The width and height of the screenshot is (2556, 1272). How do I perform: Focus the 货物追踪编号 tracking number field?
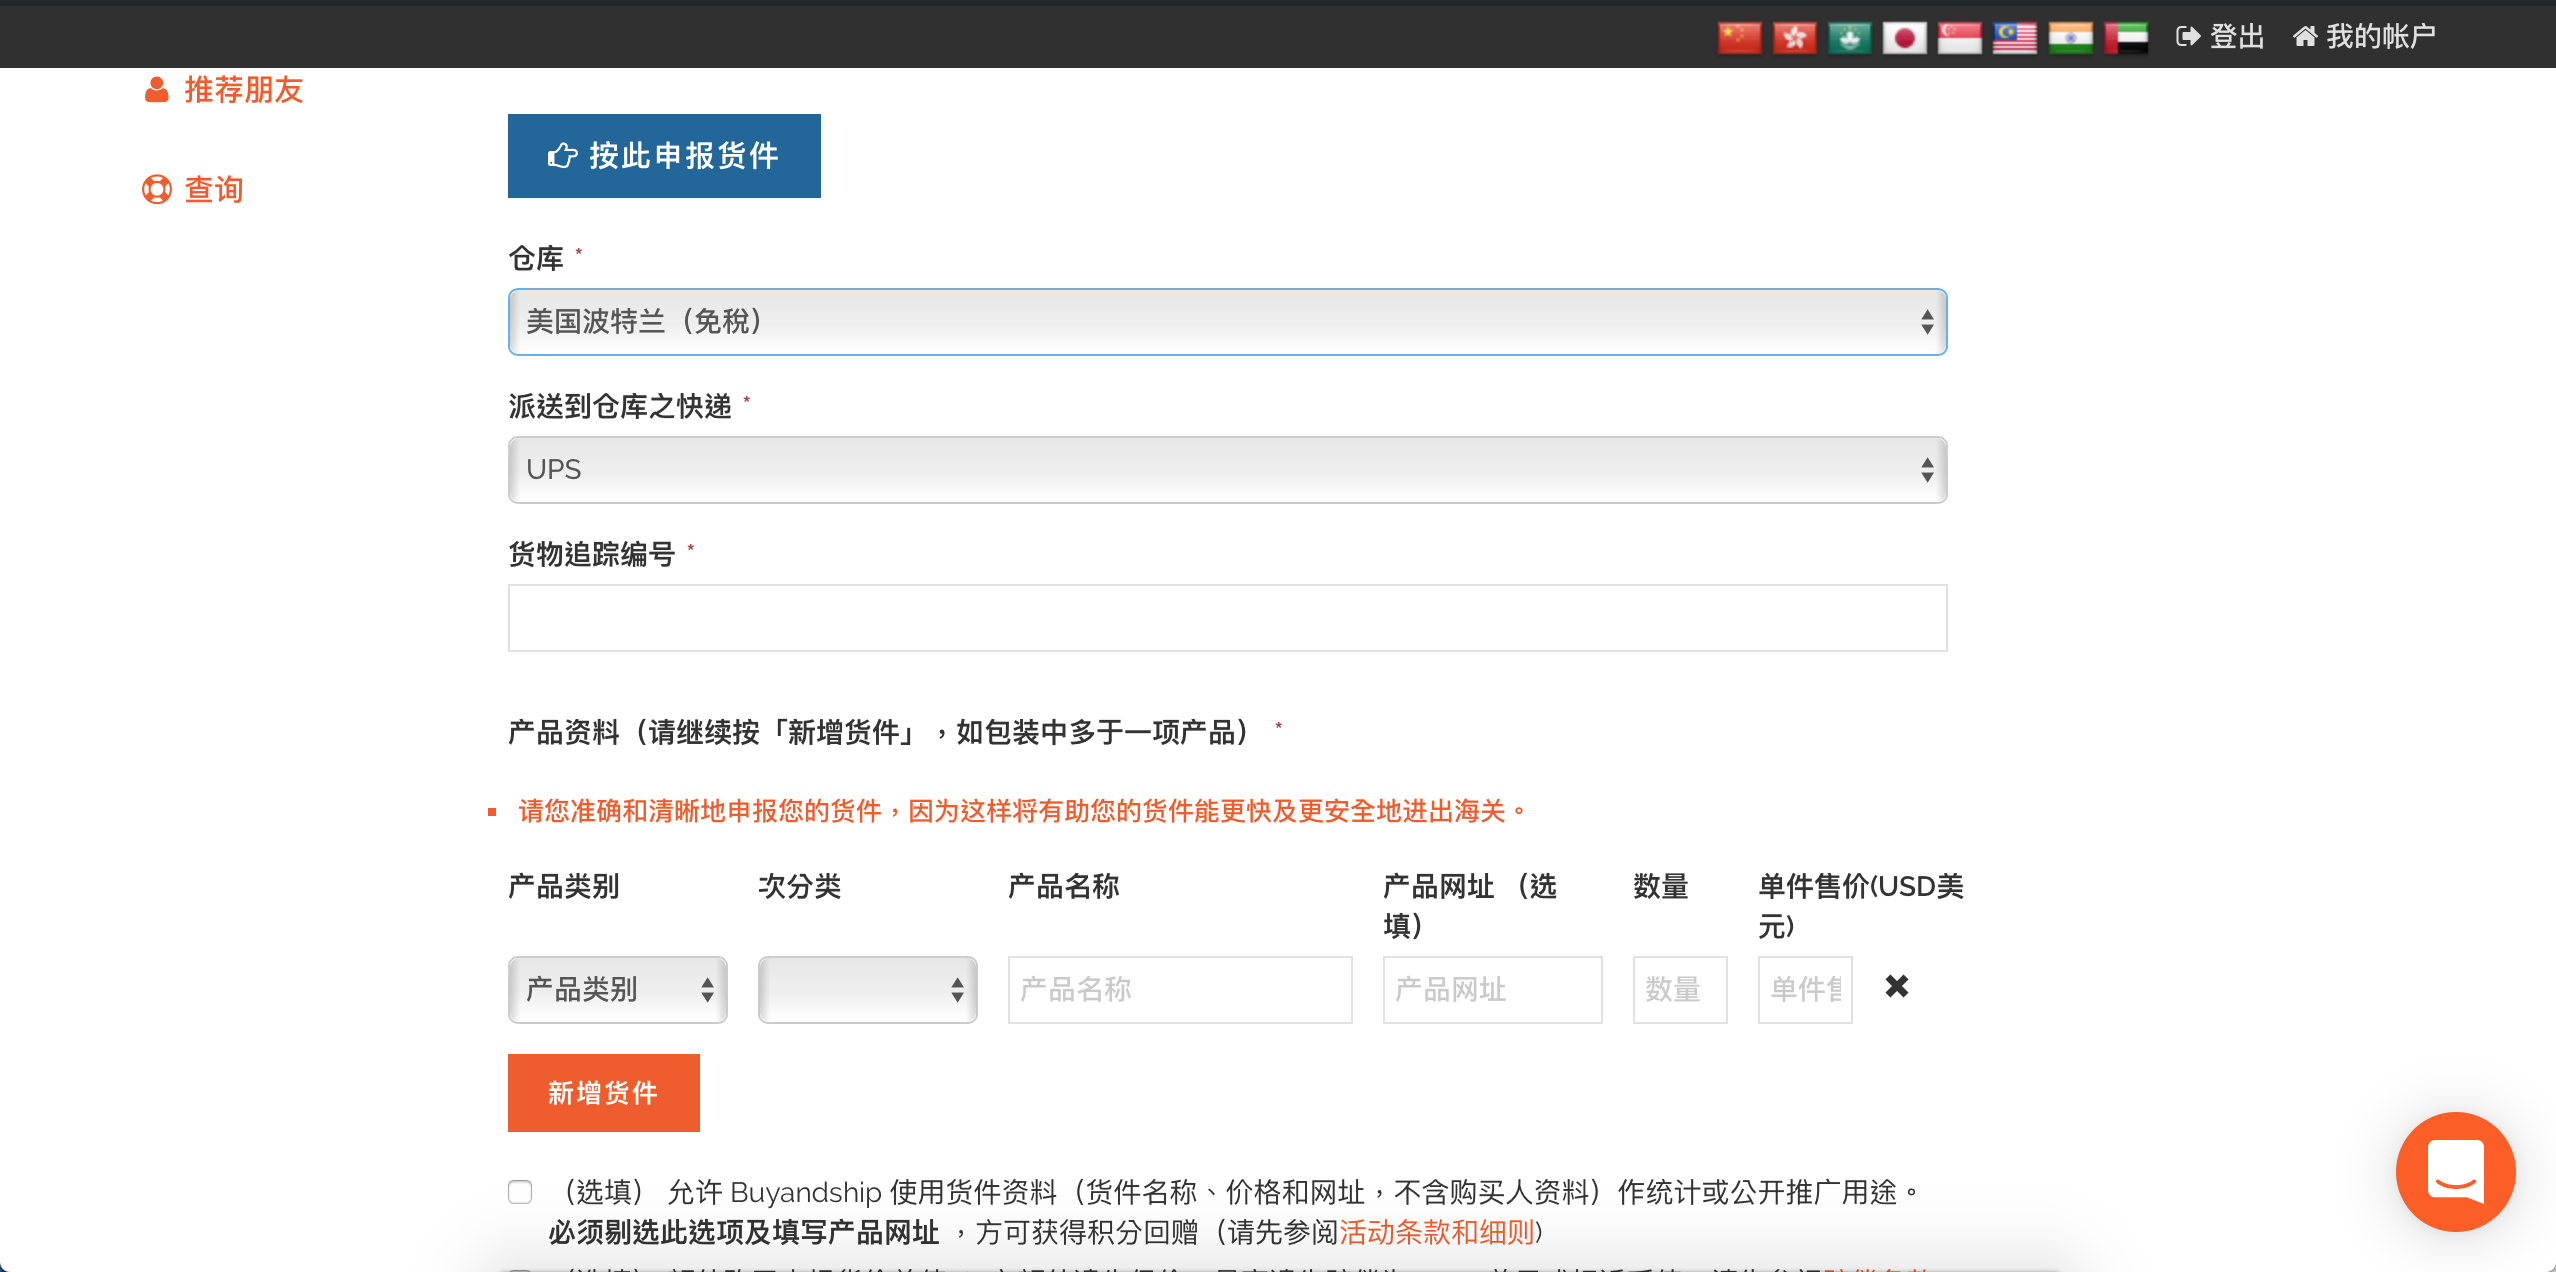coord(1227,618)
